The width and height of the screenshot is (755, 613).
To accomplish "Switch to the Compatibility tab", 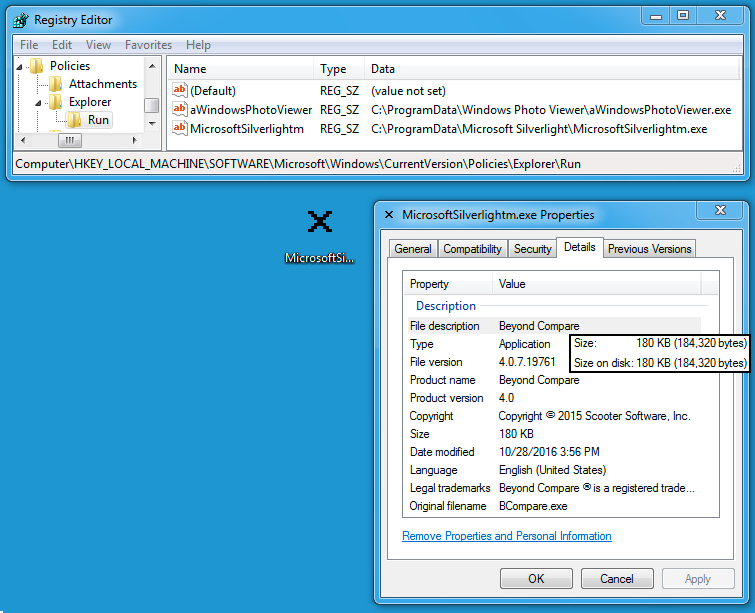I will click(x=472, y=249).
